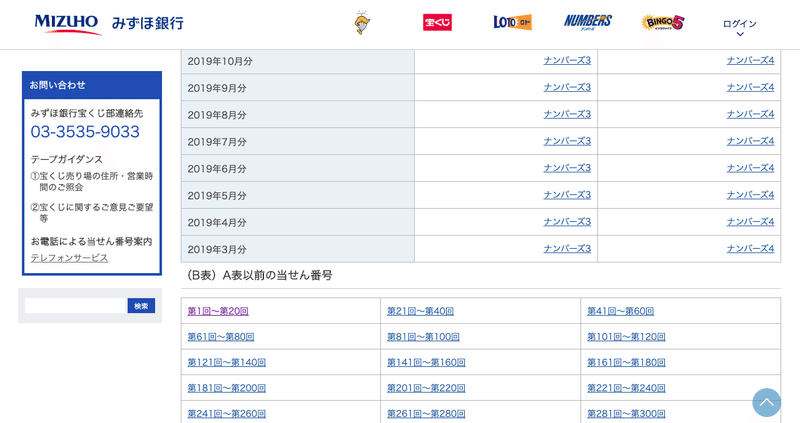Open ナンバーズ4 for 2019年10月分
Image resolution: width=800 pixels, height=423 pixels.
[750, 60]
